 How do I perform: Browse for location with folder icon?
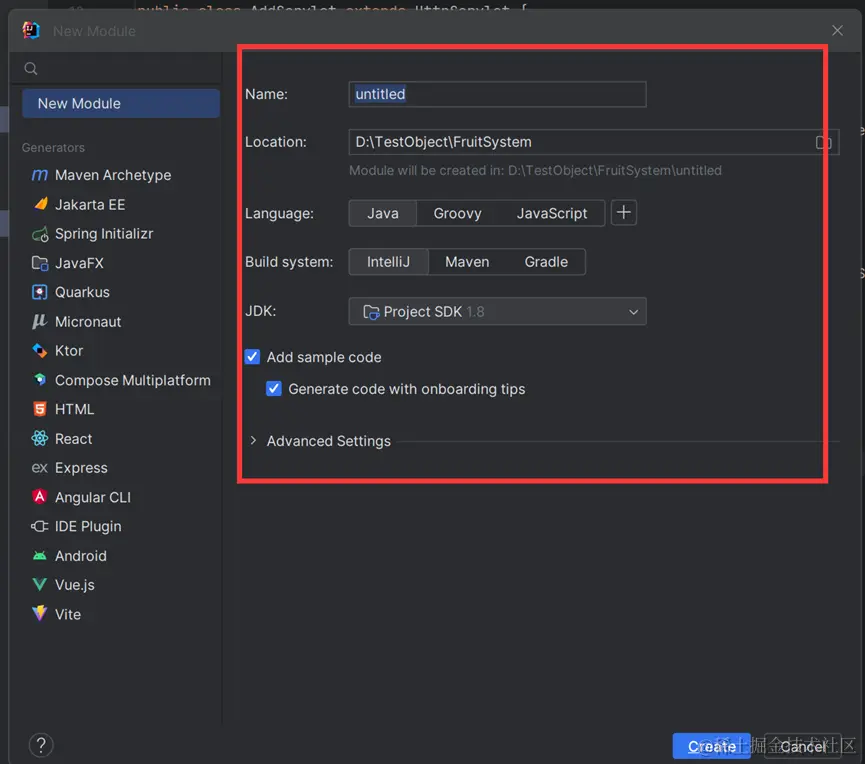tap(824, 142)
